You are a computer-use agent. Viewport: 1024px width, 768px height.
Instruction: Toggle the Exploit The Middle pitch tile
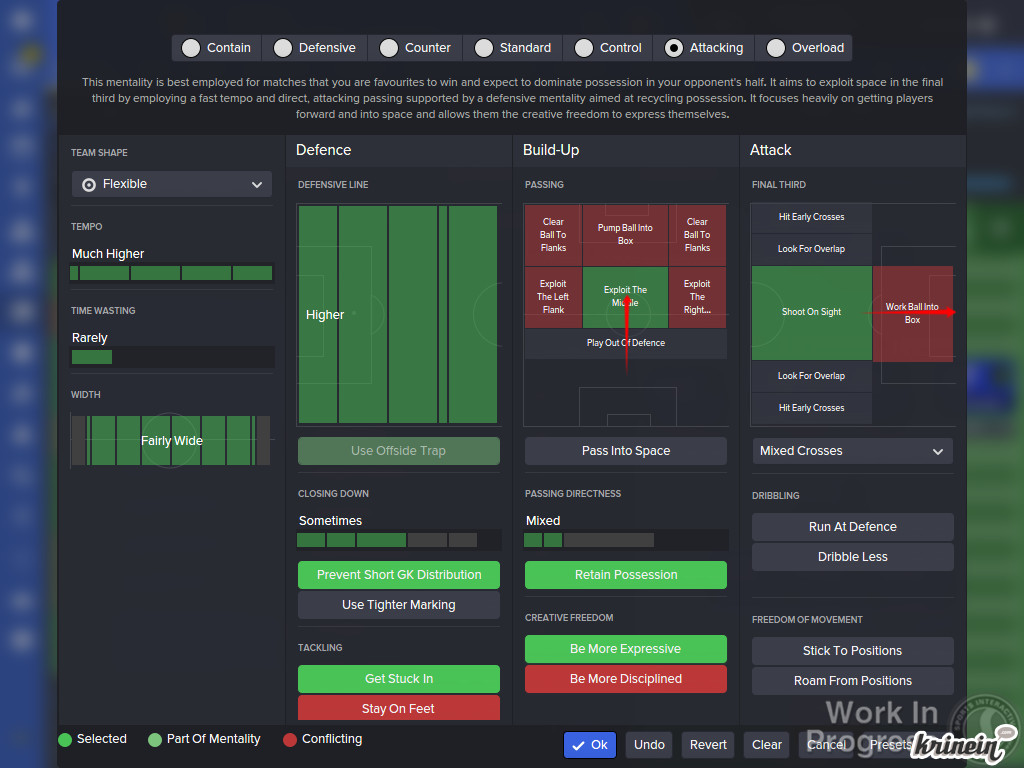[625, 297]
